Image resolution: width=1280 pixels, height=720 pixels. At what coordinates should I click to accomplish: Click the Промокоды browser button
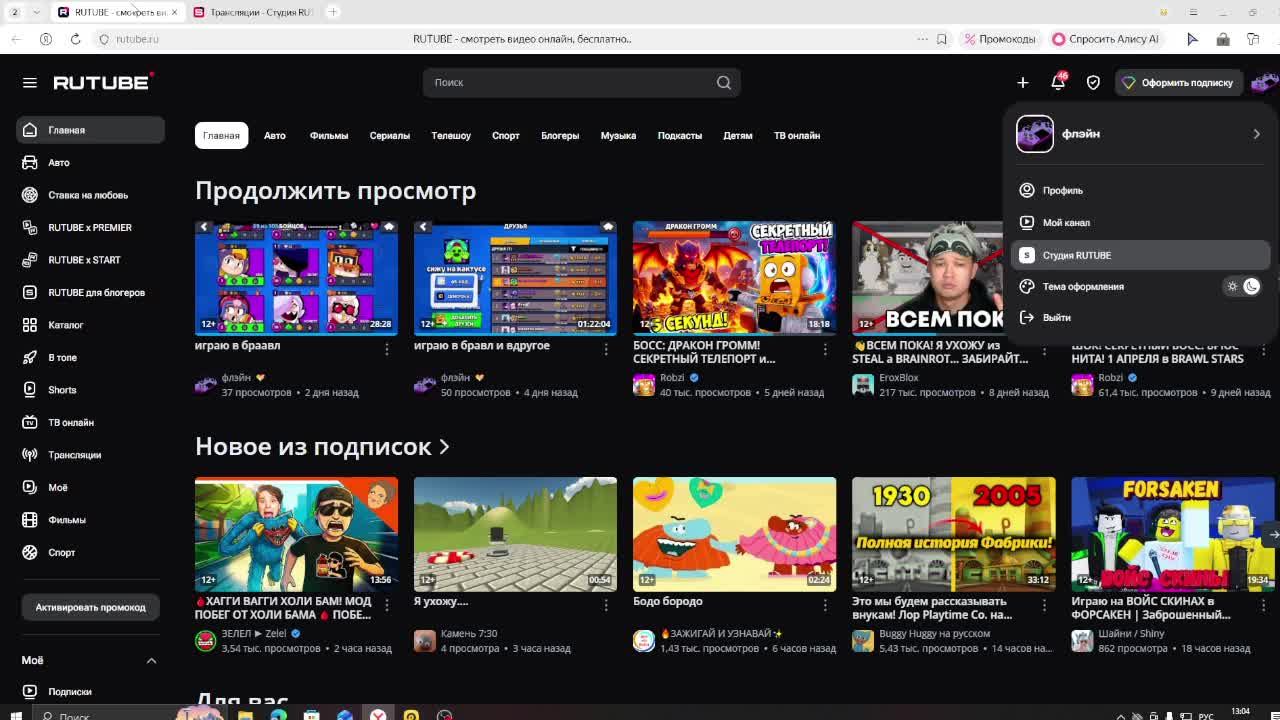[x=1000, y=39]
